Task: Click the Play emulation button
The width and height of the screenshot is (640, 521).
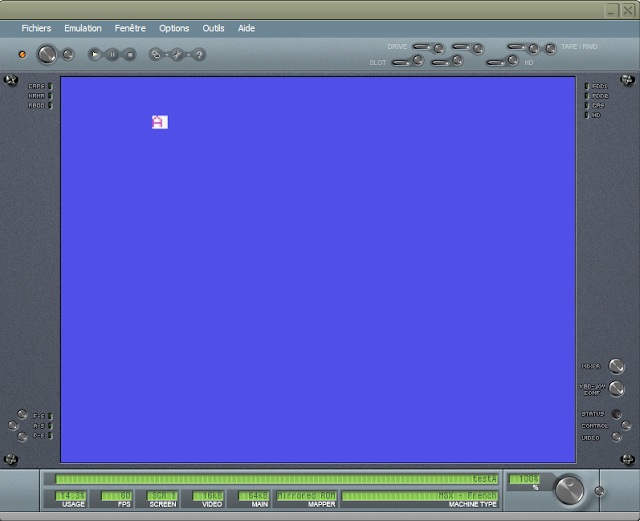Action: coord(95,54)
